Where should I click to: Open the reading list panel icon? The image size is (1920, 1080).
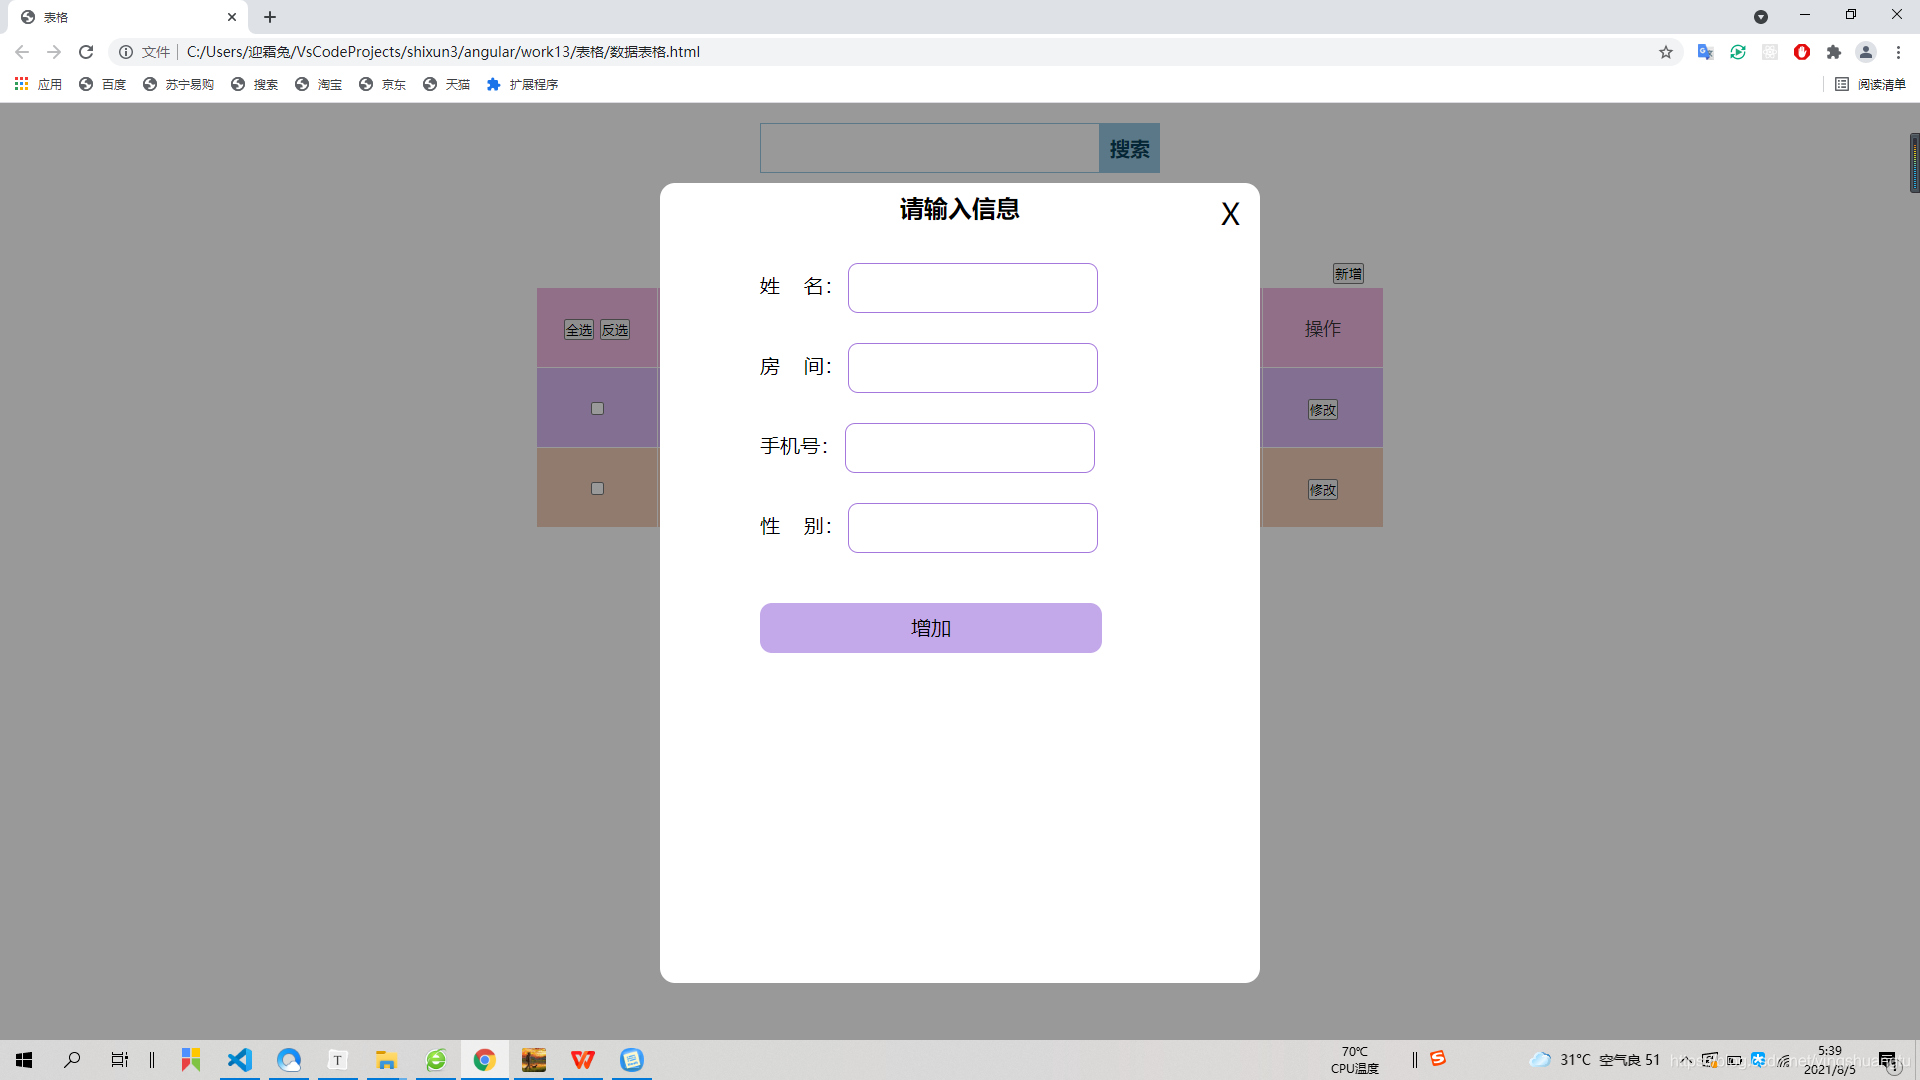point(1843,84)
